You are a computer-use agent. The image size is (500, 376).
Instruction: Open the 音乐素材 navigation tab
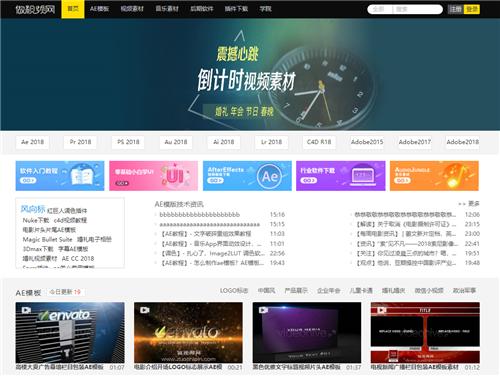(167, 9)
